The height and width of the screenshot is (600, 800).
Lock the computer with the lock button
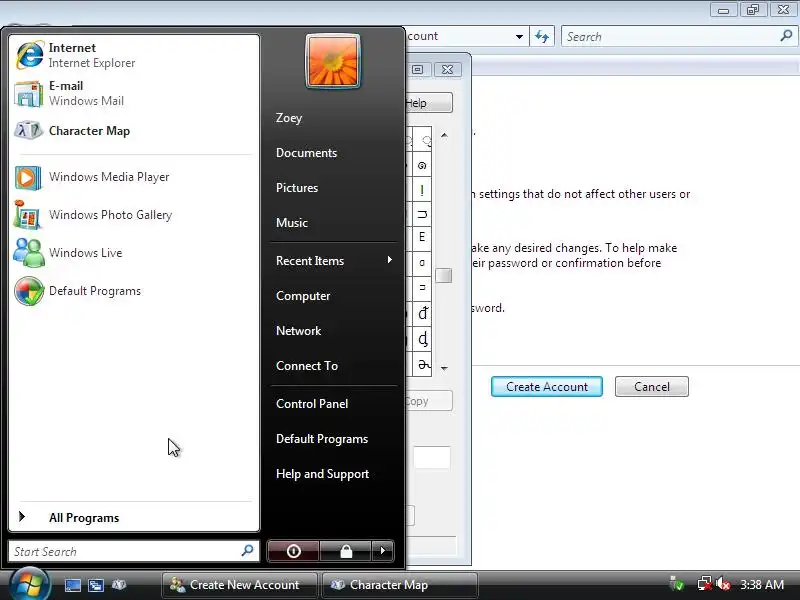pos(346,551)
